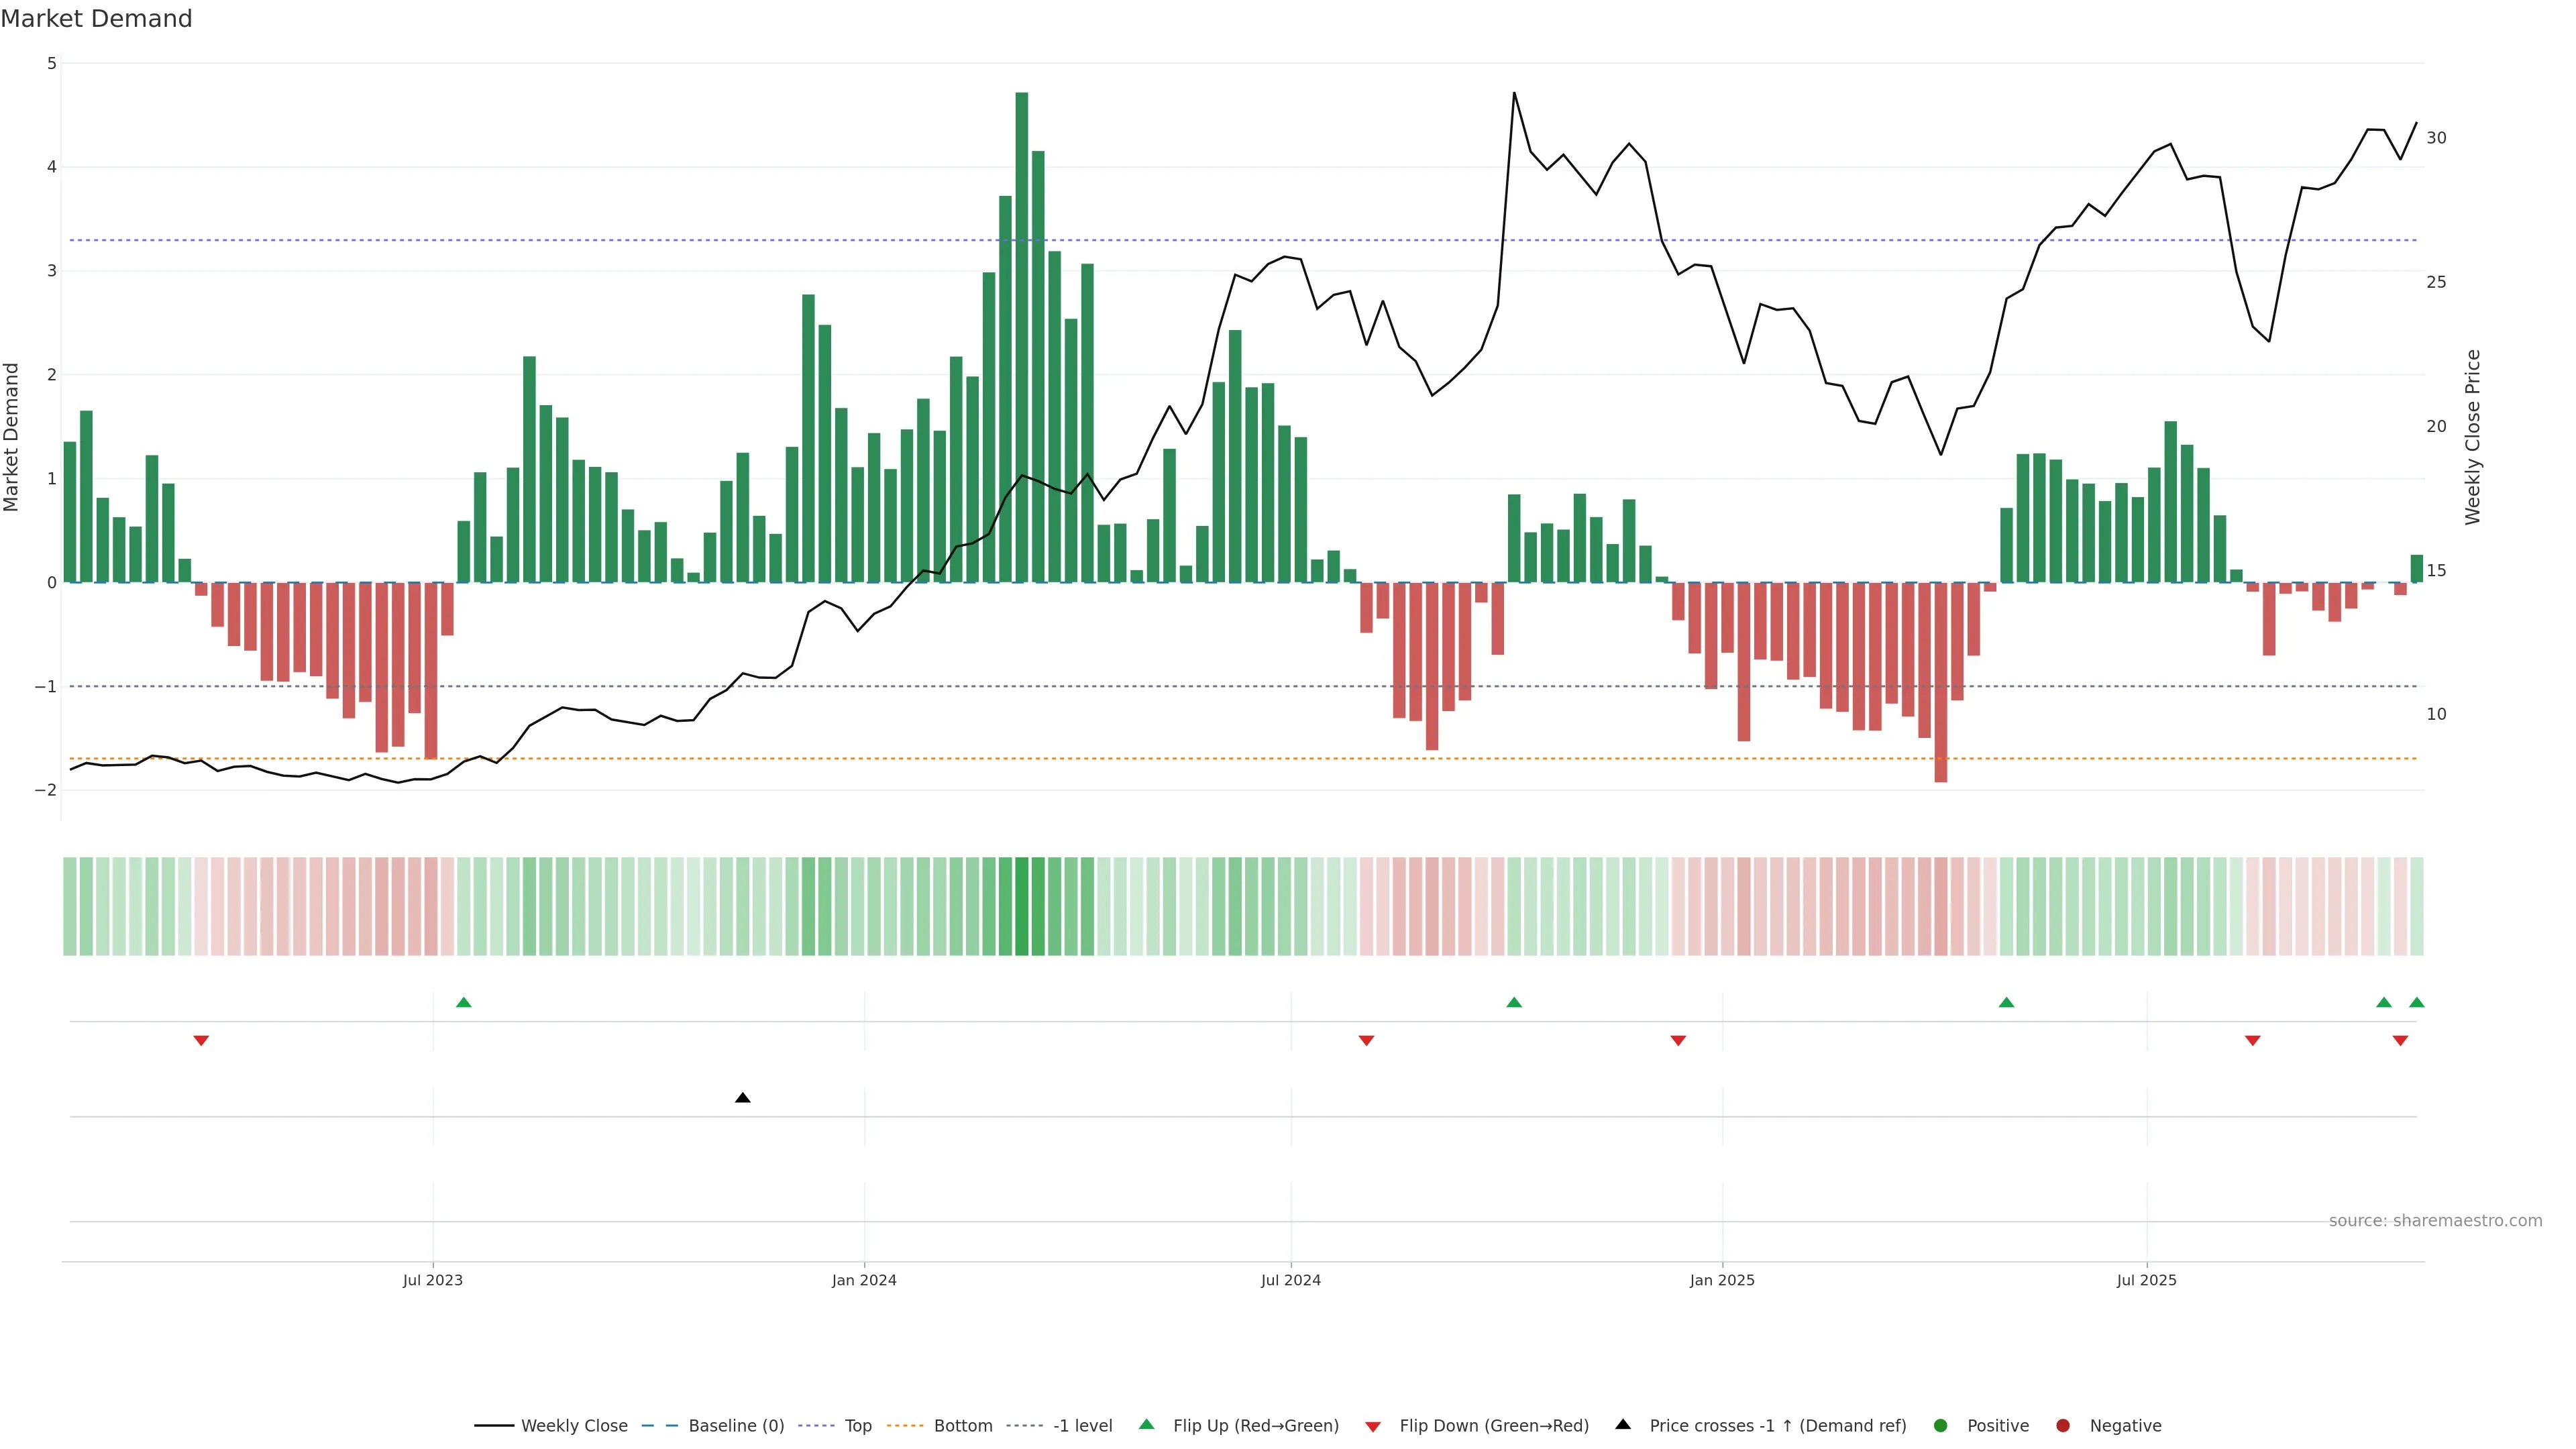
Task: Click the red Flip Down legend triangle
Action: point(1373,1426)
